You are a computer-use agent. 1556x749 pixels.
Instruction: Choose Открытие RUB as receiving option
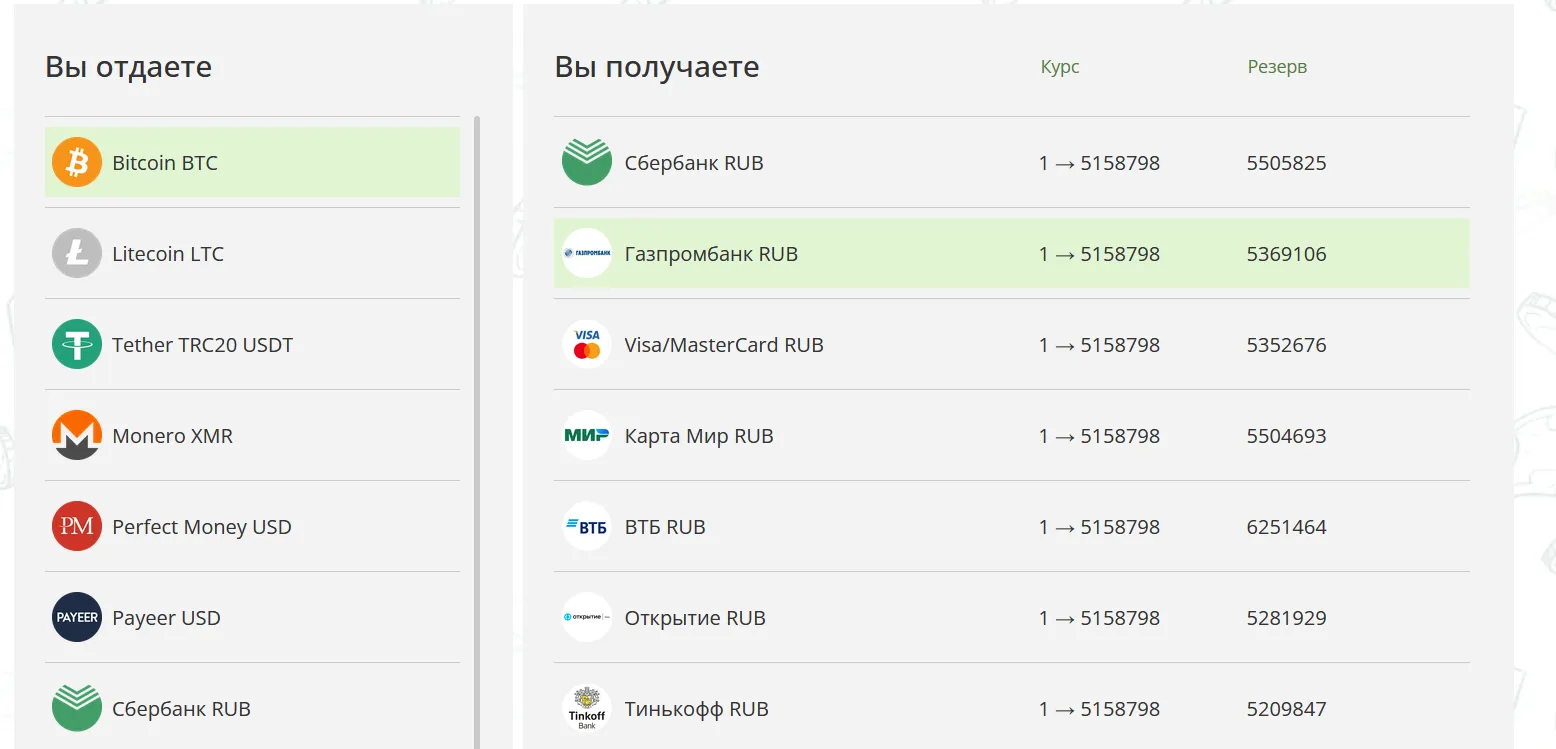(1012, 617)
